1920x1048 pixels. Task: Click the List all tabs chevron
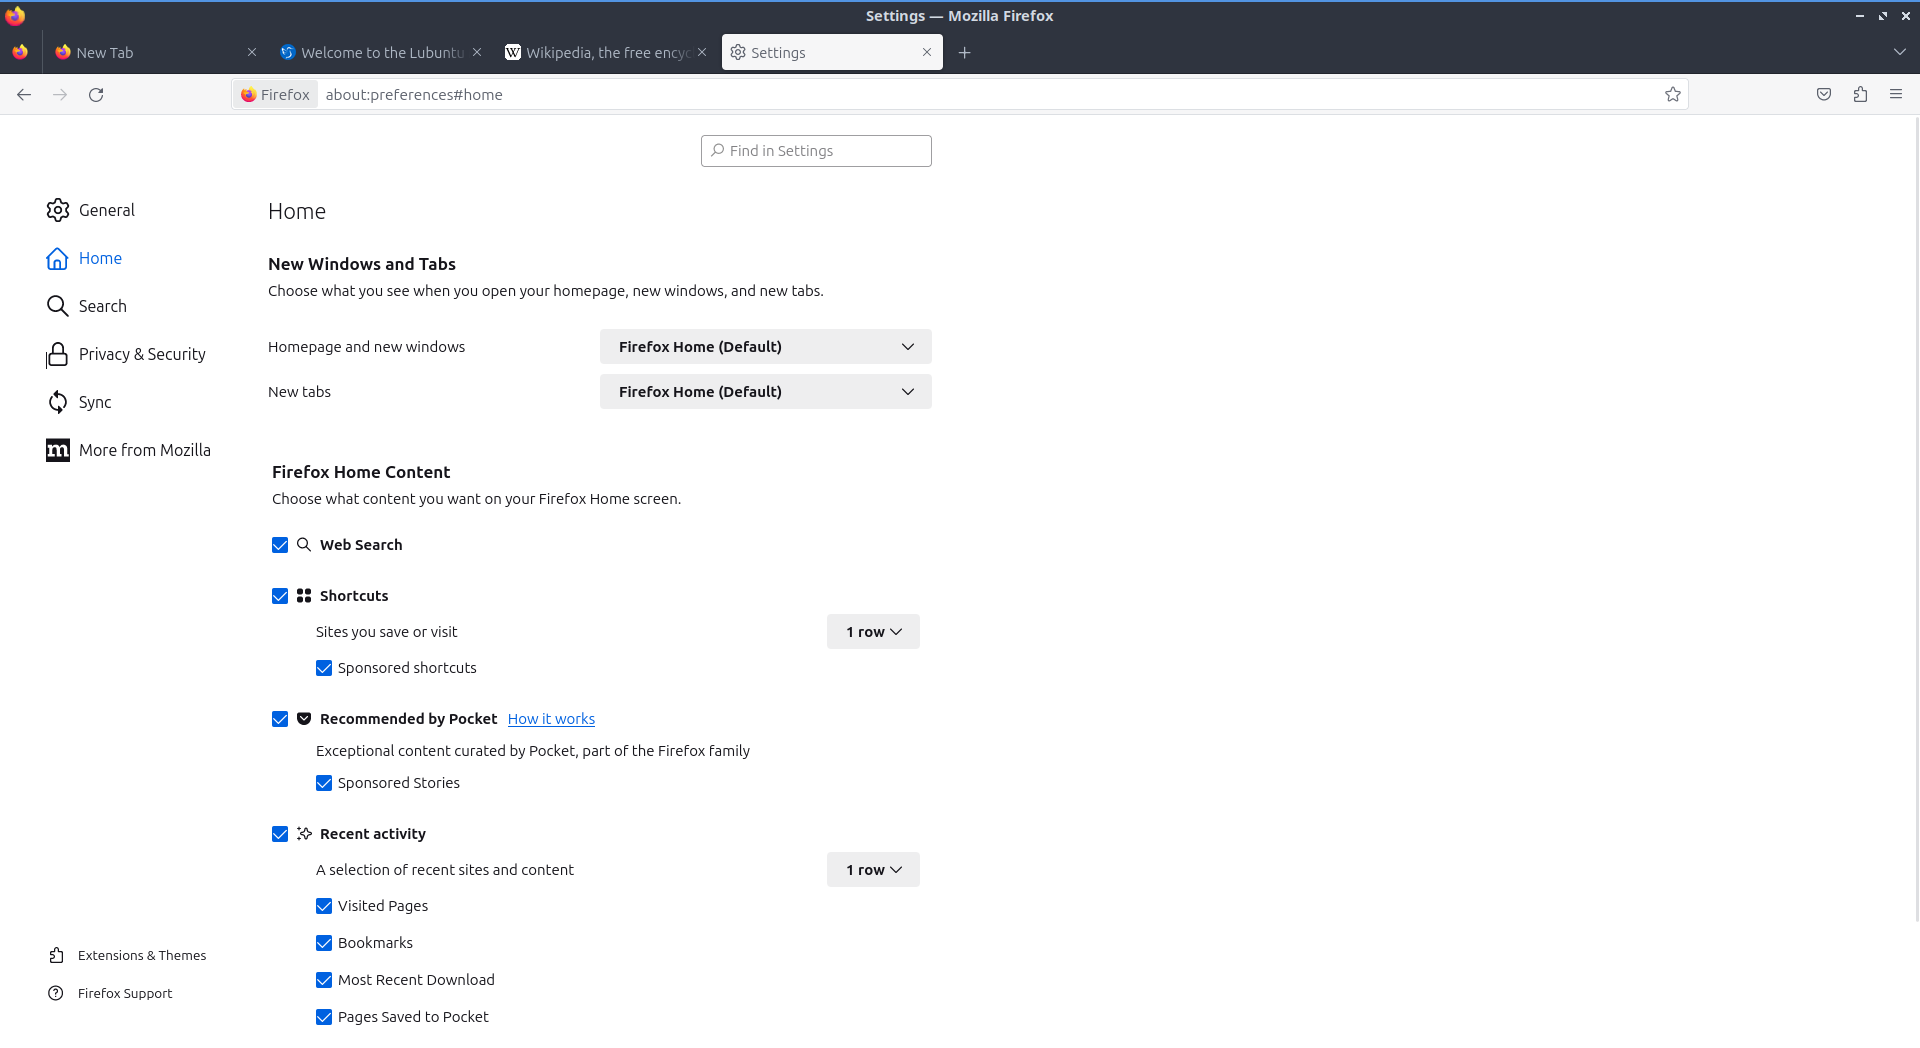tap(1899, 52)
